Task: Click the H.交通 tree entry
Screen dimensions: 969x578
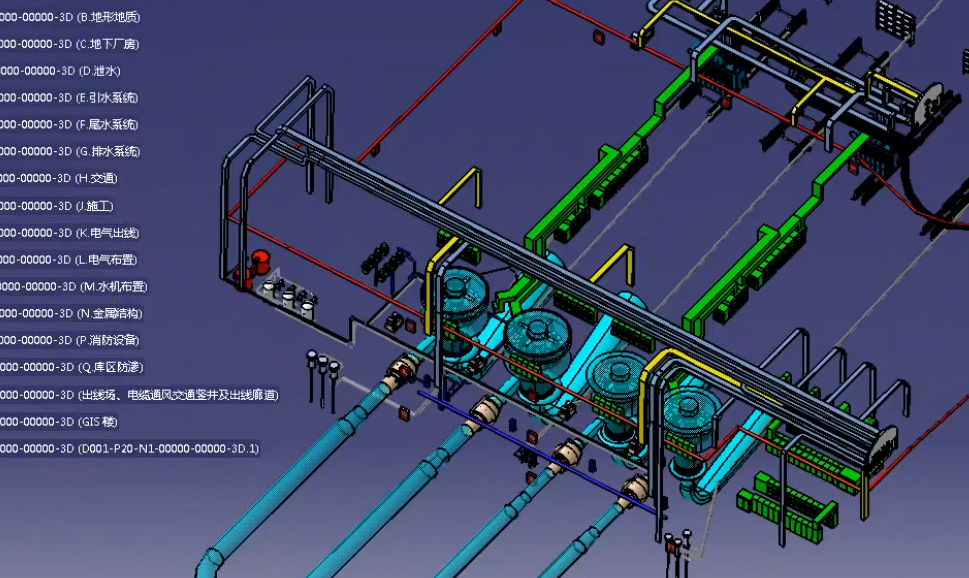Action: click(x=59, y=178)
